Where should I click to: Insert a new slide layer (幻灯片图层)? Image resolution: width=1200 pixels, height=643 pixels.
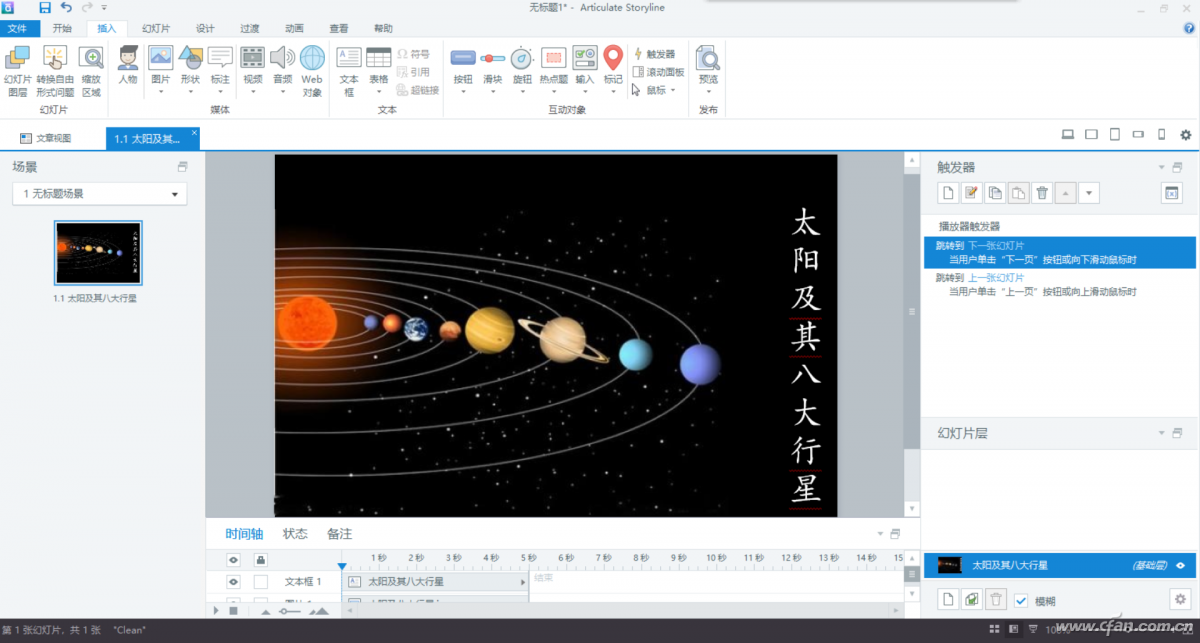18,71
